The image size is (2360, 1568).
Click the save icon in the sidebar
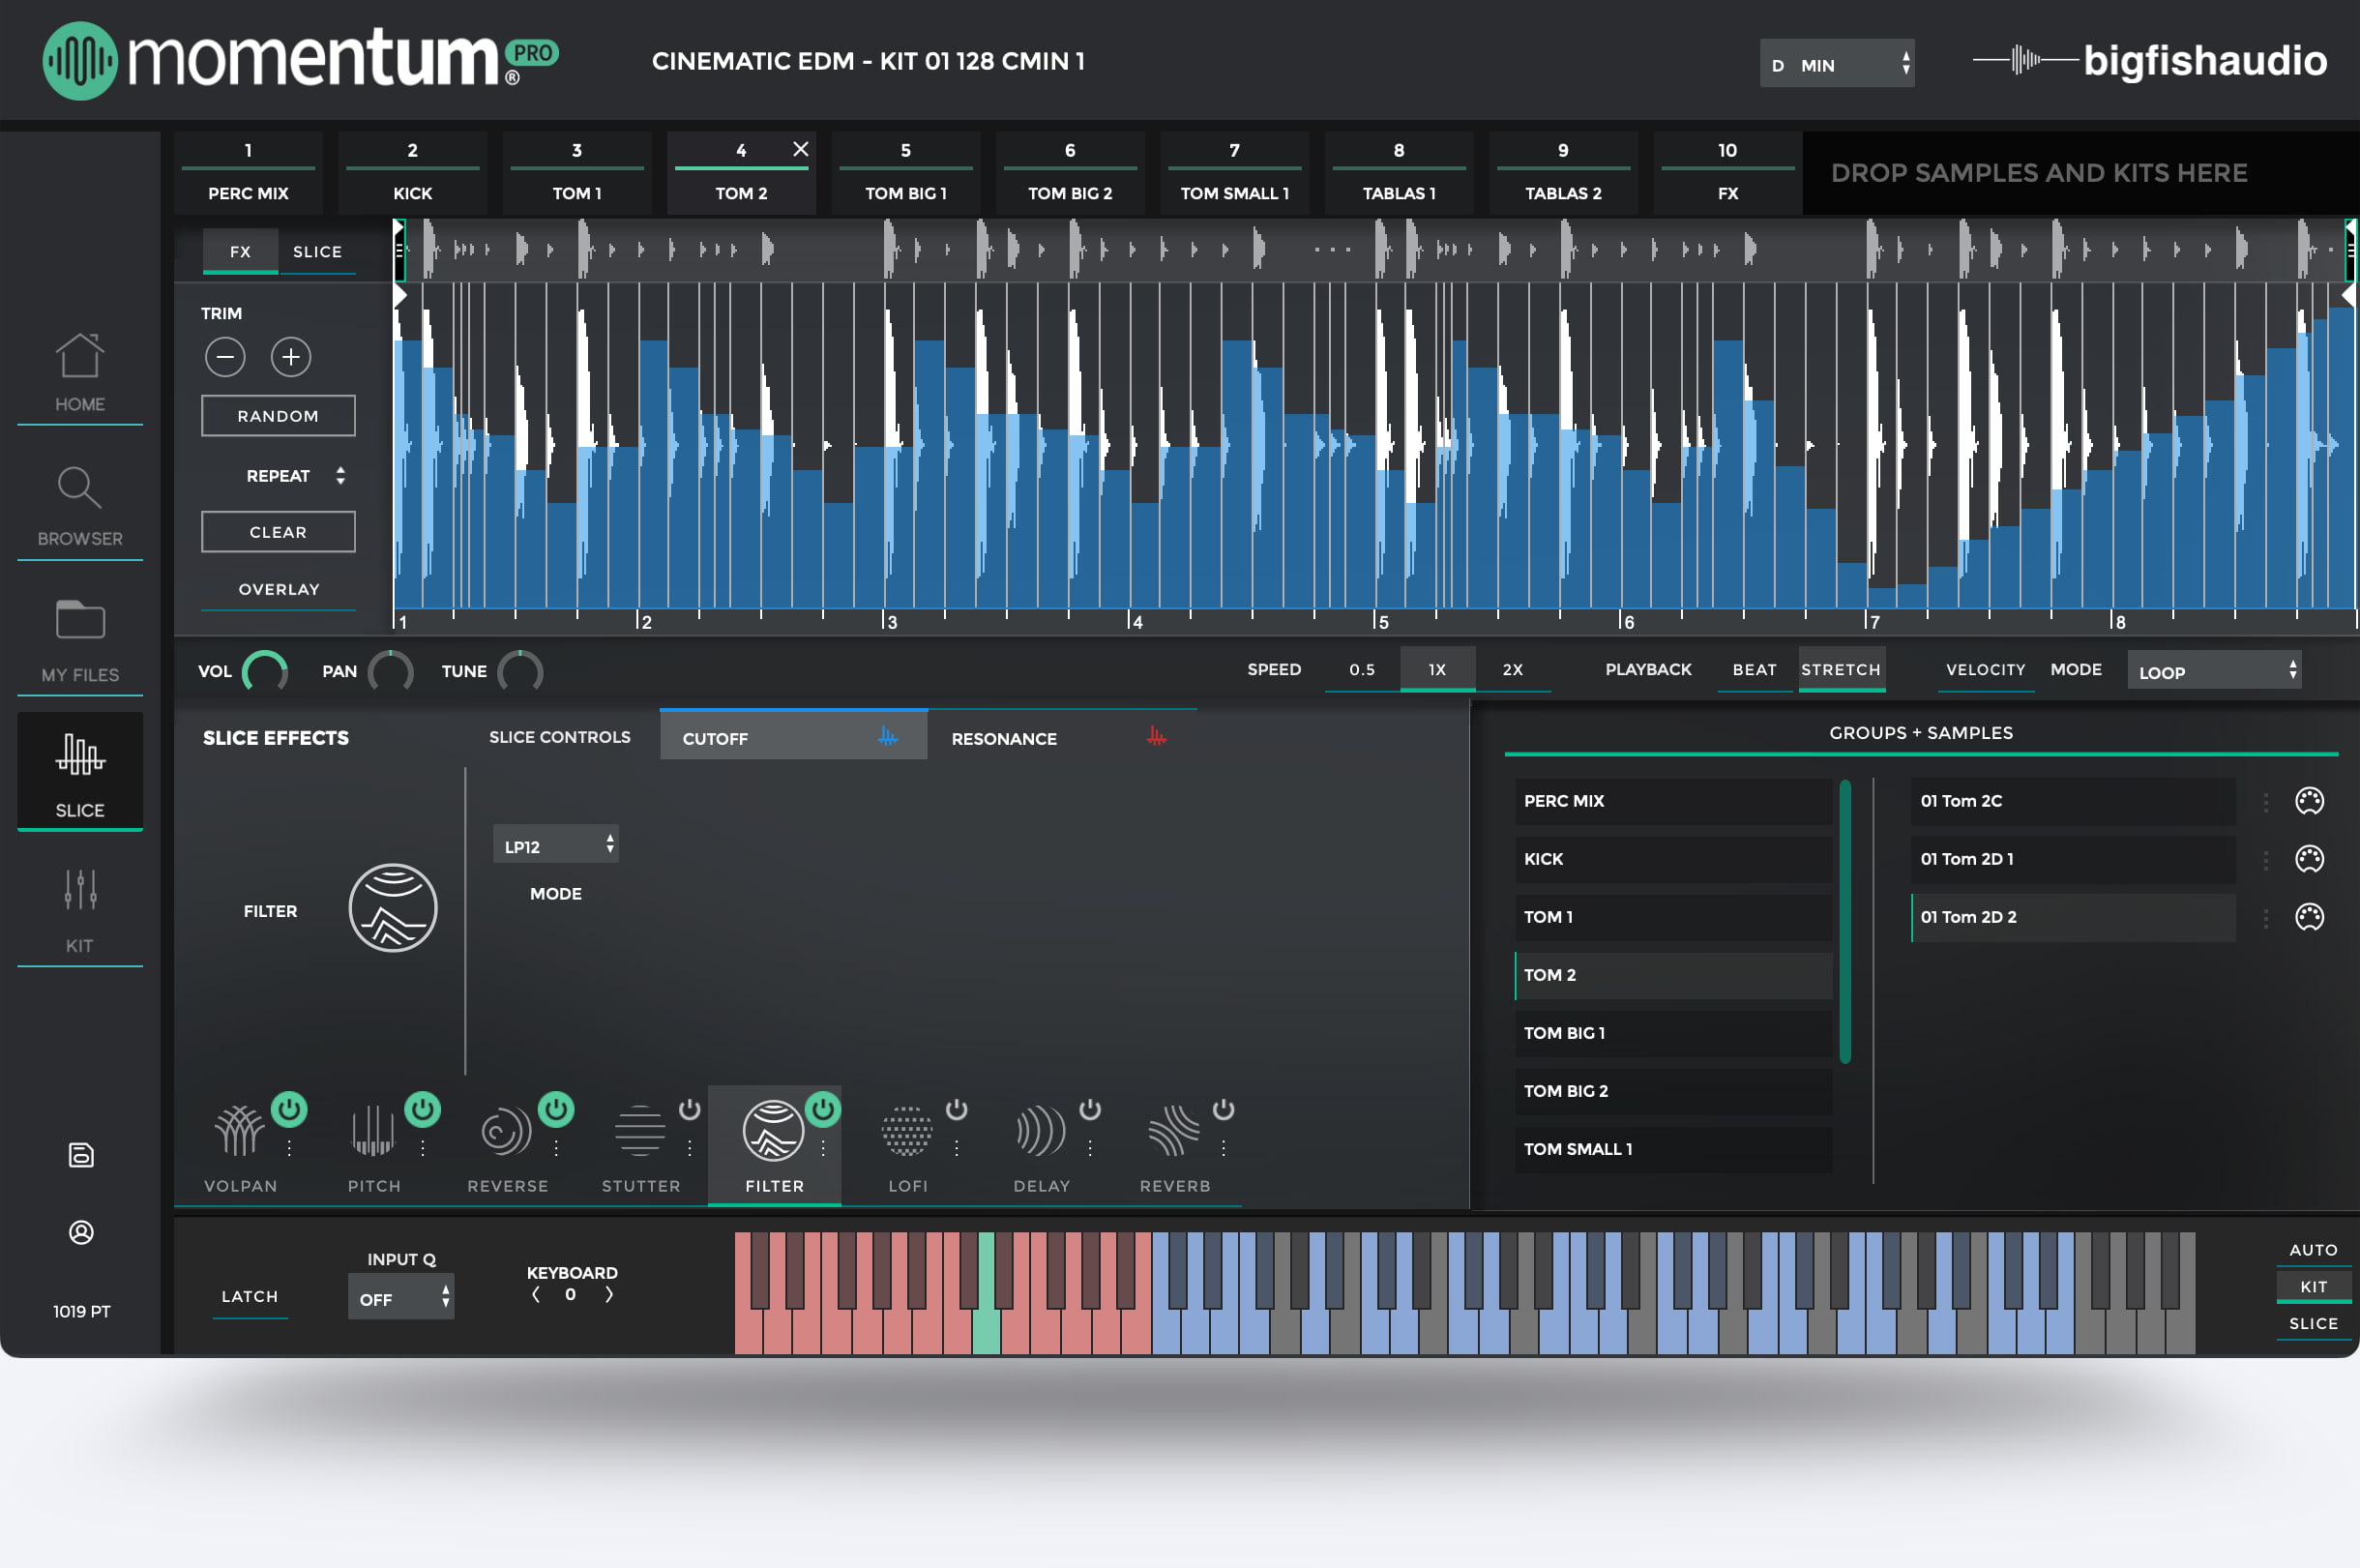click(81, 1155)
